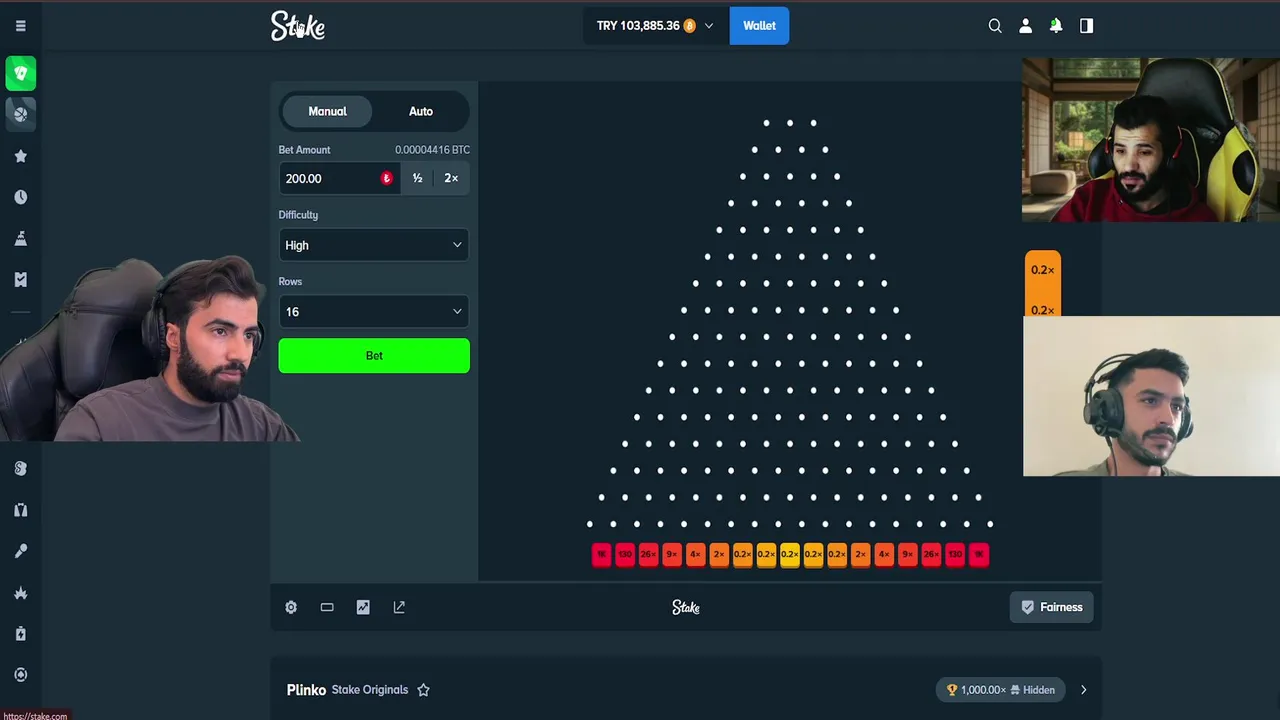The image size is (1280, 720).
Task: Open the green Casino sidebar icon
Action: click(20, 73)
